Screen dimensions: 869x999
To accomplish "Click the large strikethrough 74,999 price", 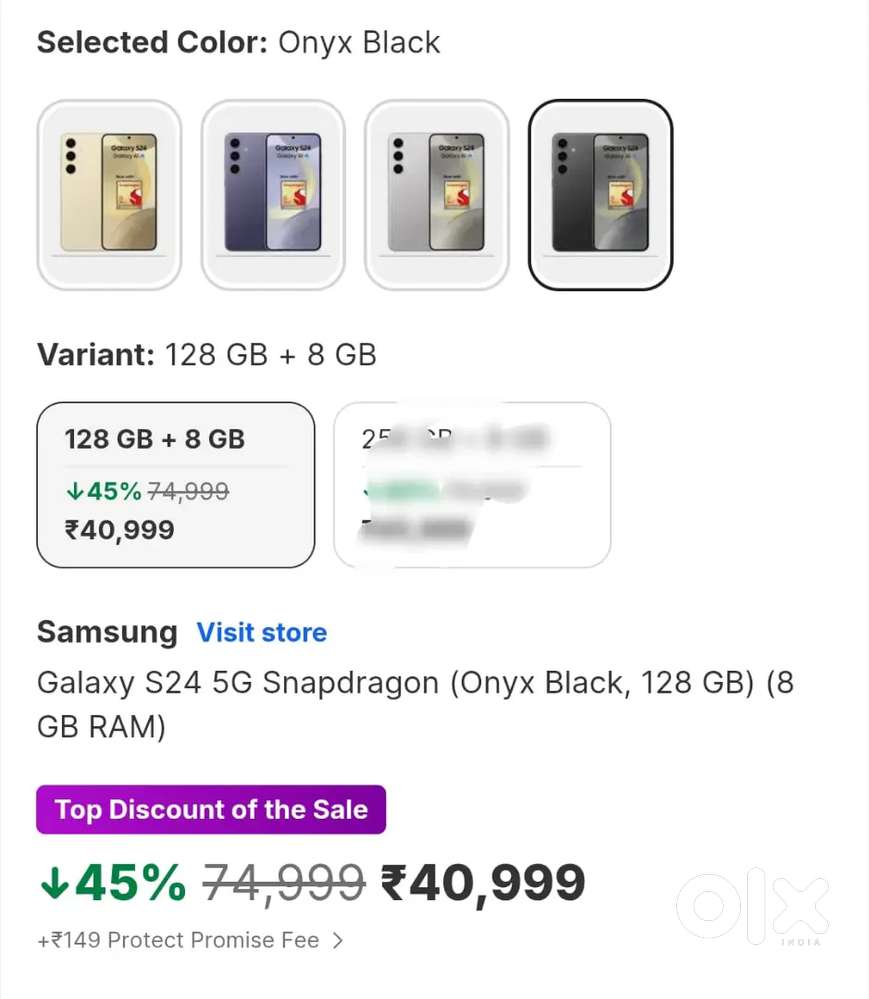I will tap(284, 882).
